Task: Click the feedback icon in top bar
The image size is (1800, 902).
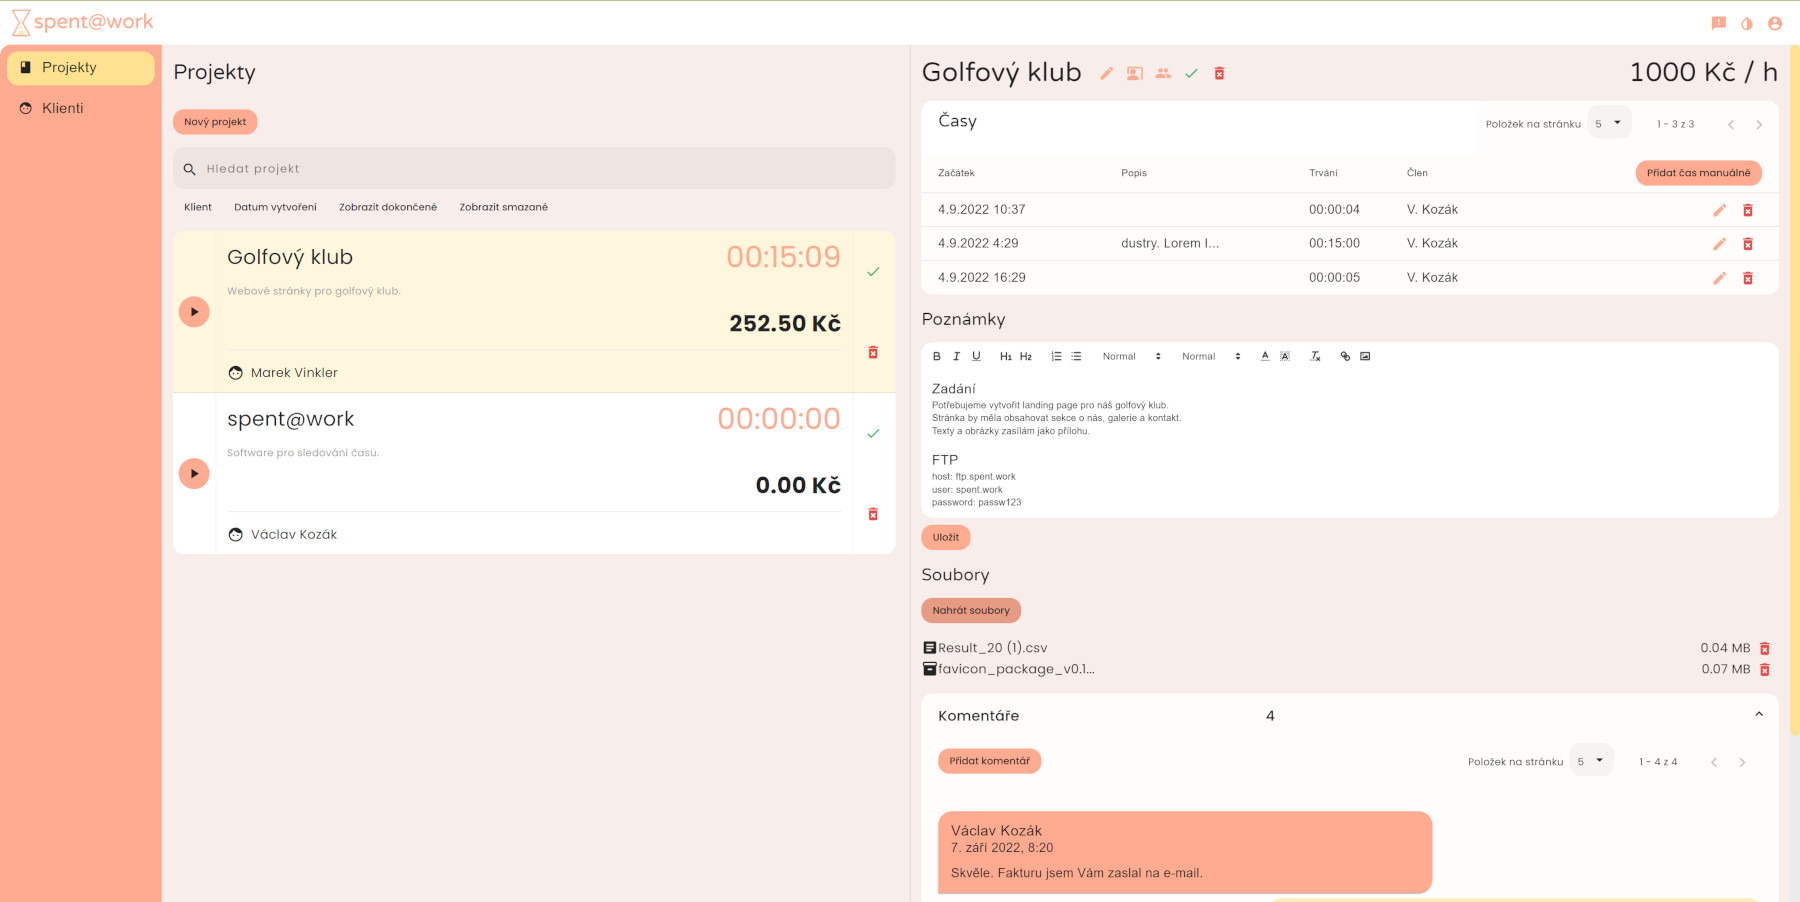Action: pyautogui.click(x=1719, y=23)
